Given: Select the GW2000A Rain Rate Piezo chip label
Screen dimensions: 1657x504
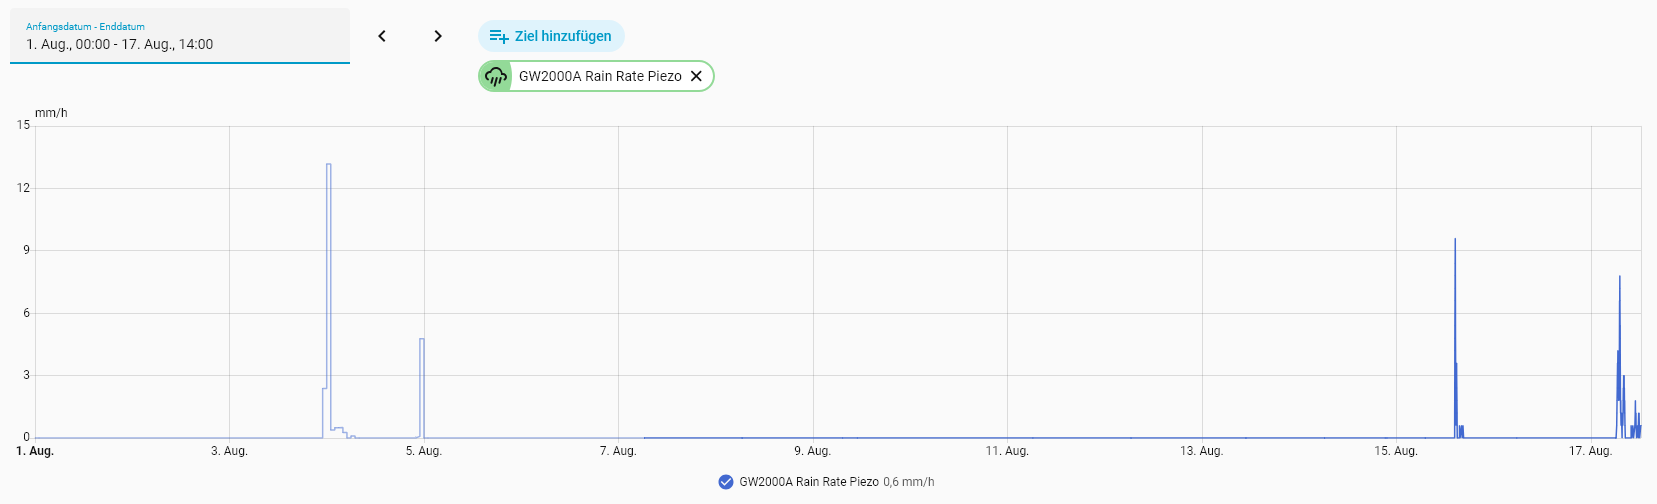Looking at the screenshot, I should (600, 76).
